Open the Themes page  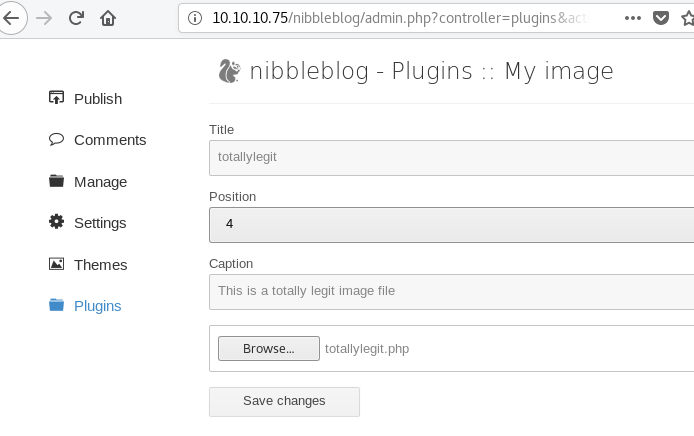(x=100, y=265)
